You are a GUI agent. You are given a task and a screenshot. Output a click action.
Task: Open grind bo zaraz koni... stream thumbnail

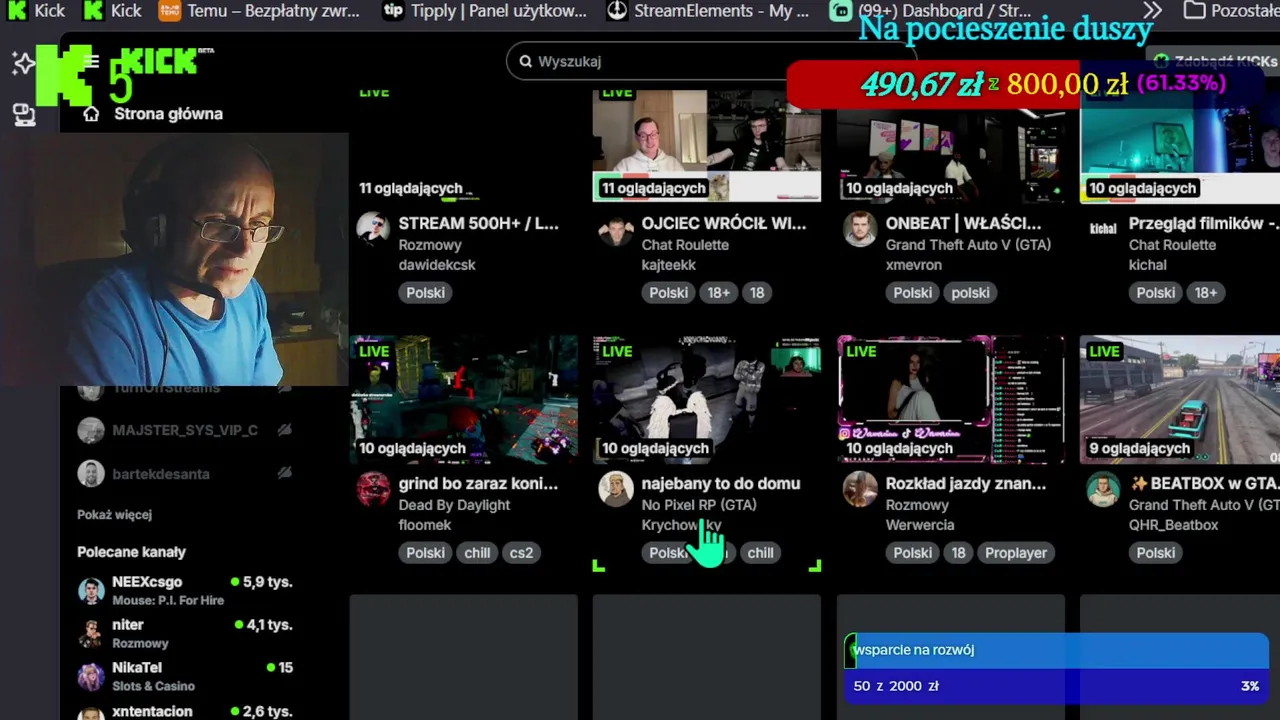pyautogui.click(x=464, y=400)
